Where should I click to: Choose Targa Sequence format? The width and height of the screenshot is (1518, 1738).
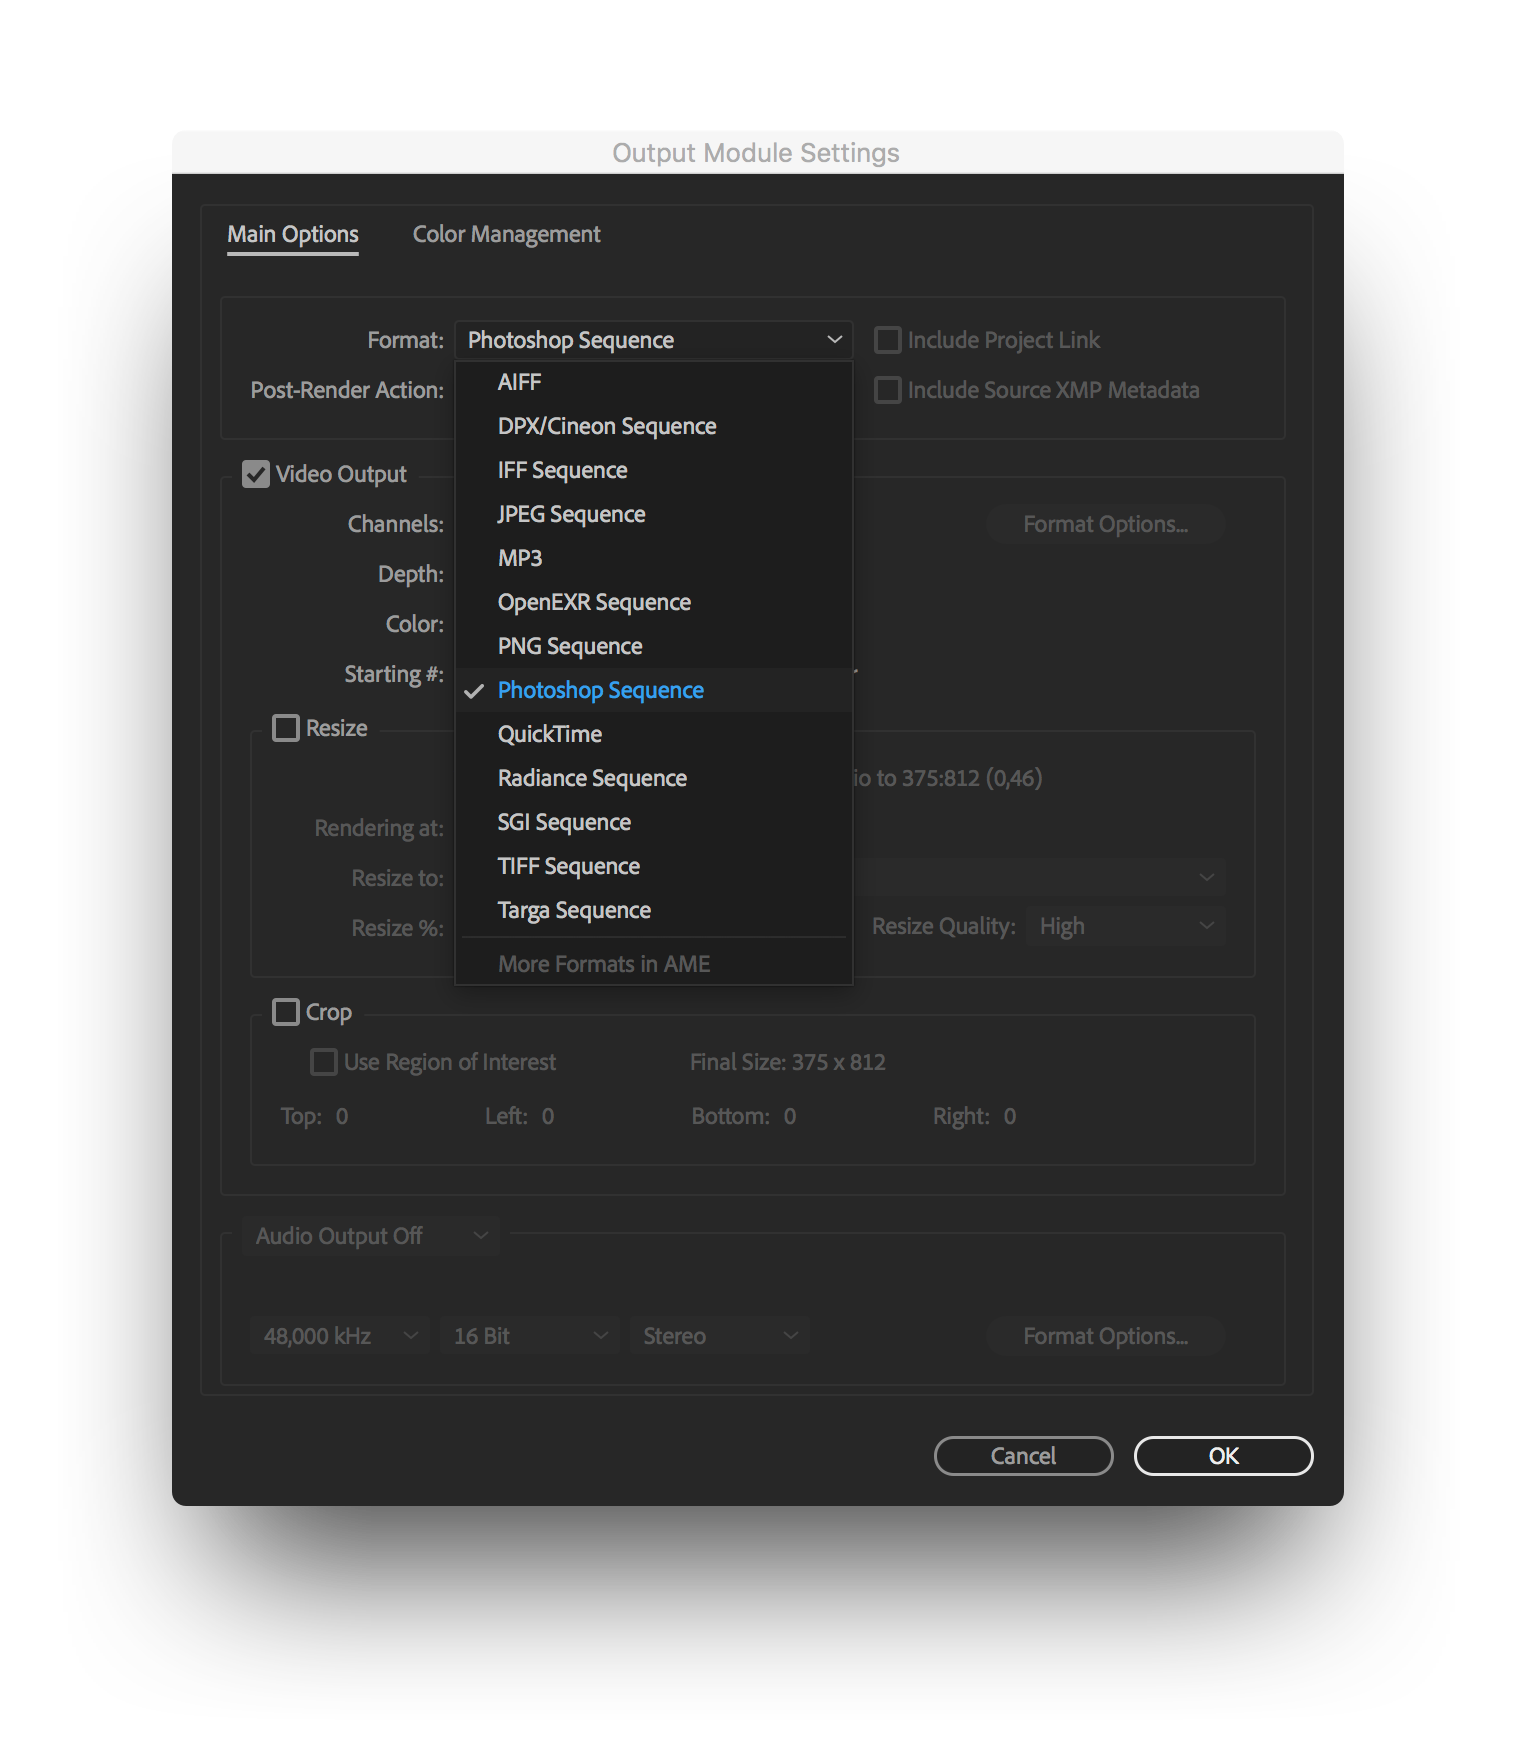tap(654, 910)
